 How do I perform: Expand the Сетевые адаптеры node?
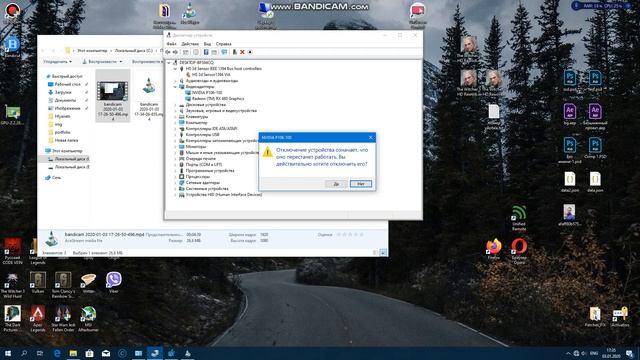click(x=175, y=183)
